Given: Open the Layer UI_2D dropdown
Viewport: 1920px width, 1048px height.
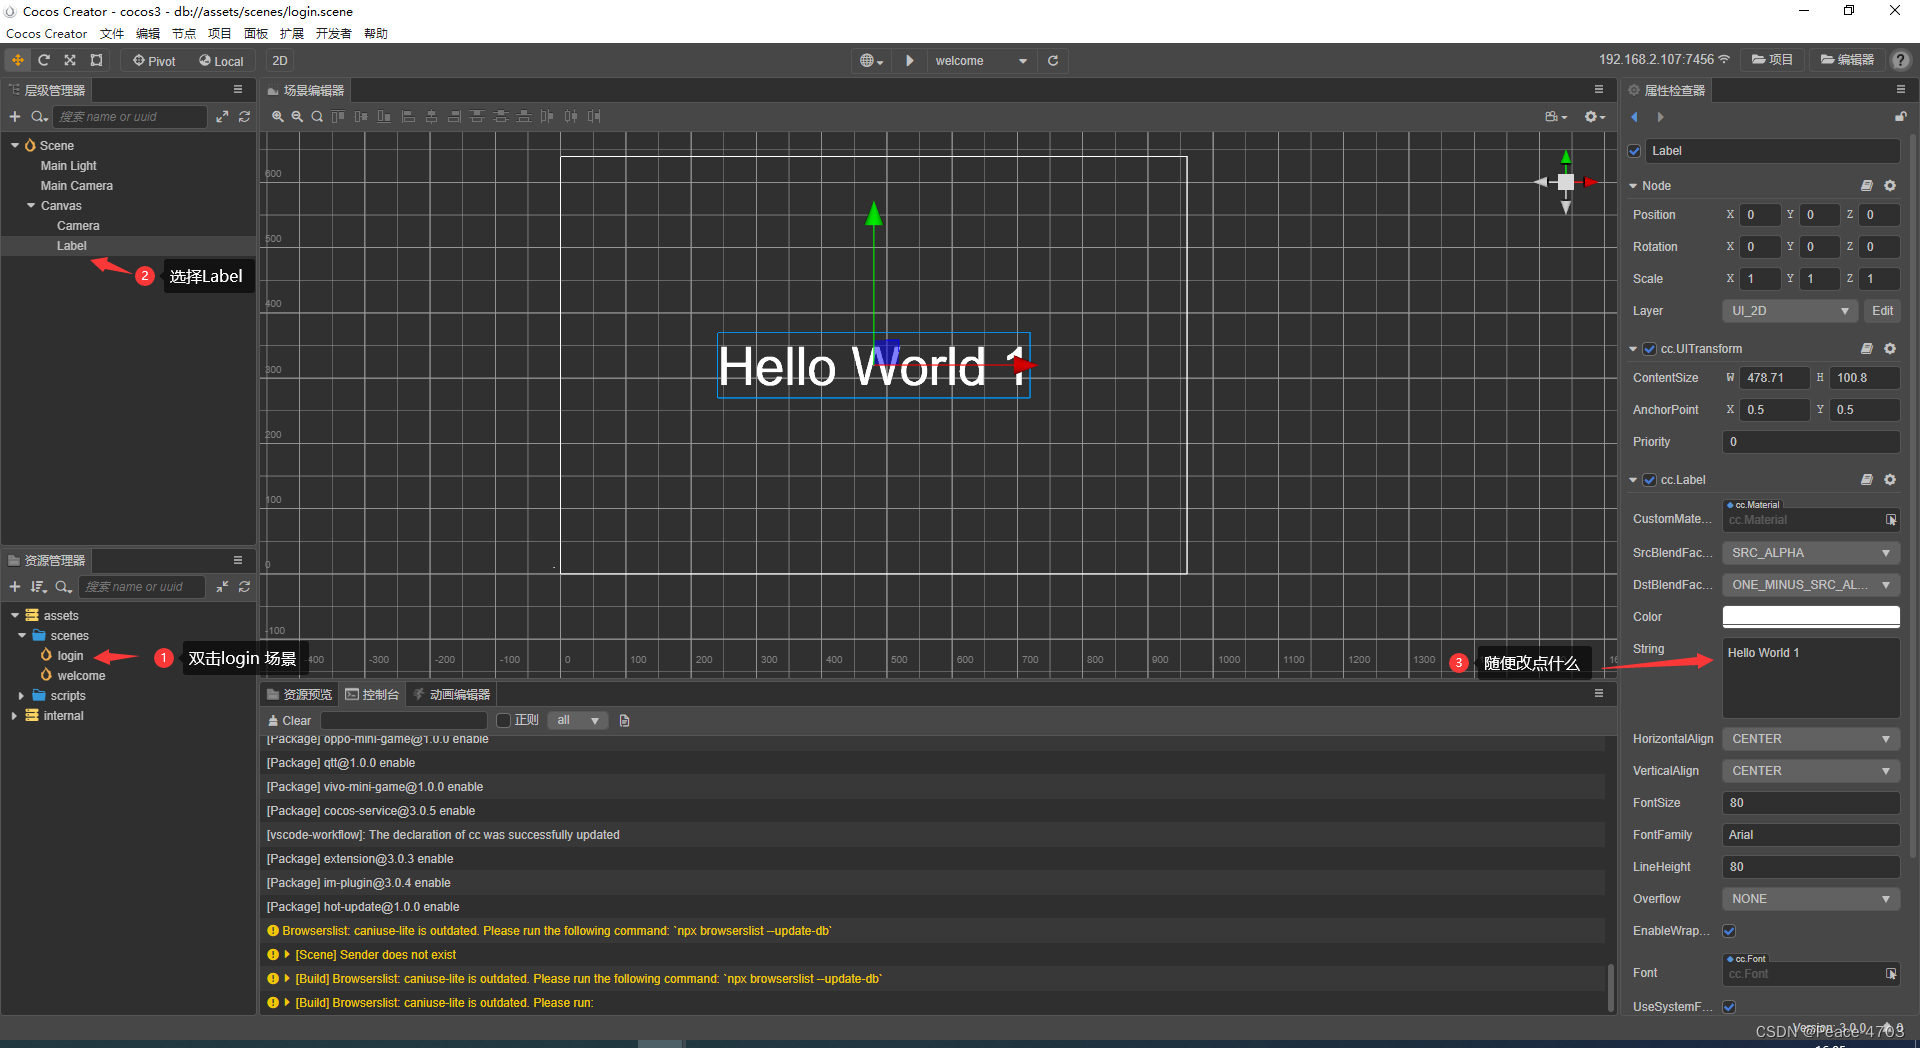Looking at the screenshot, I should click(x=1789, y=311).
